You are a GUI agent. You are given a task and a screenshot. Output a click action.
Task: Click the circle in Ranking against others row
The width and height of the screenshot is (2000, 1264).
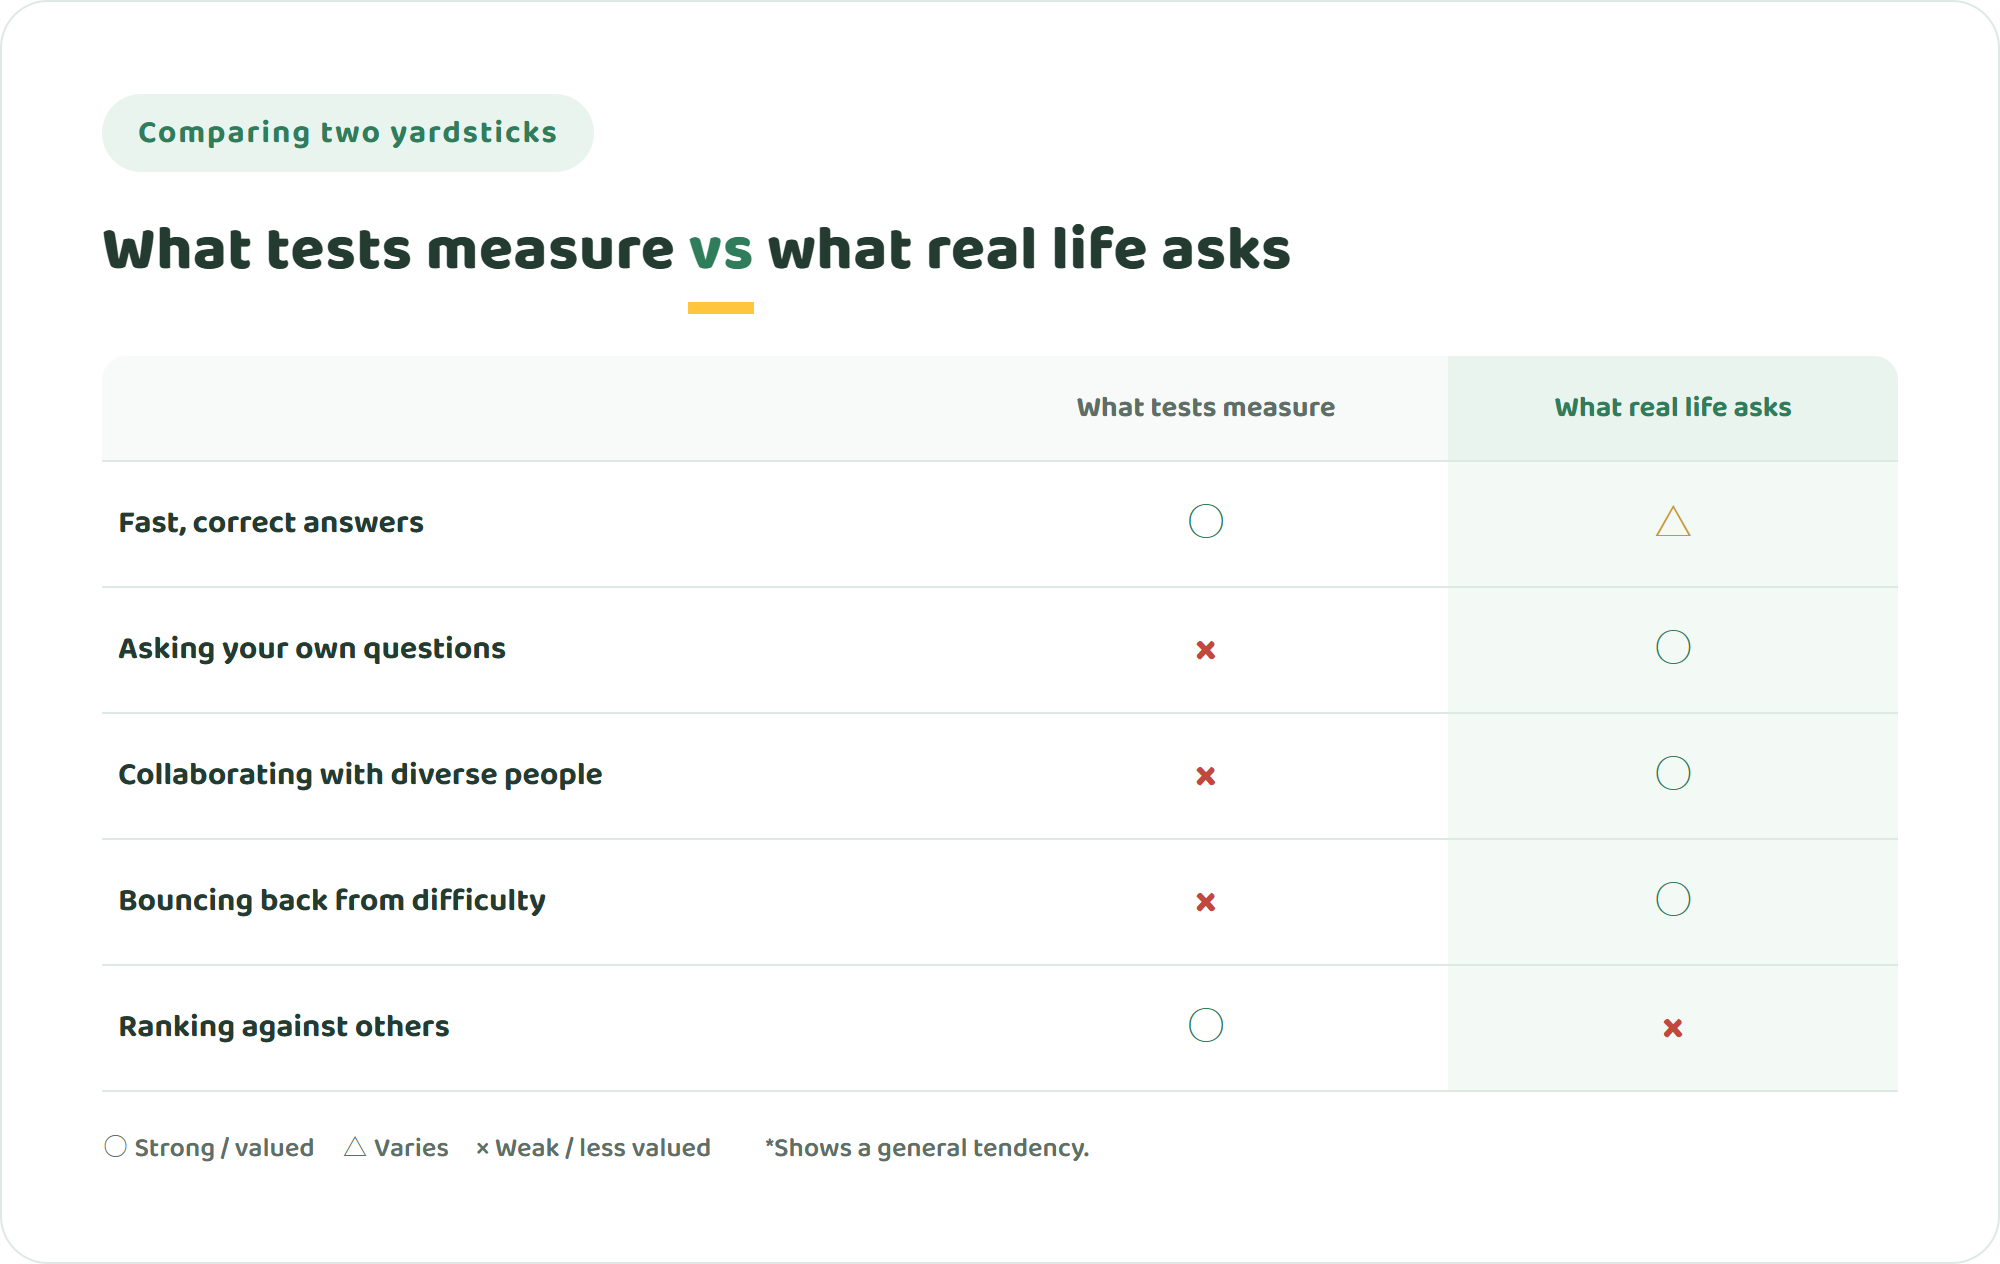[x=1206, y=1025]
